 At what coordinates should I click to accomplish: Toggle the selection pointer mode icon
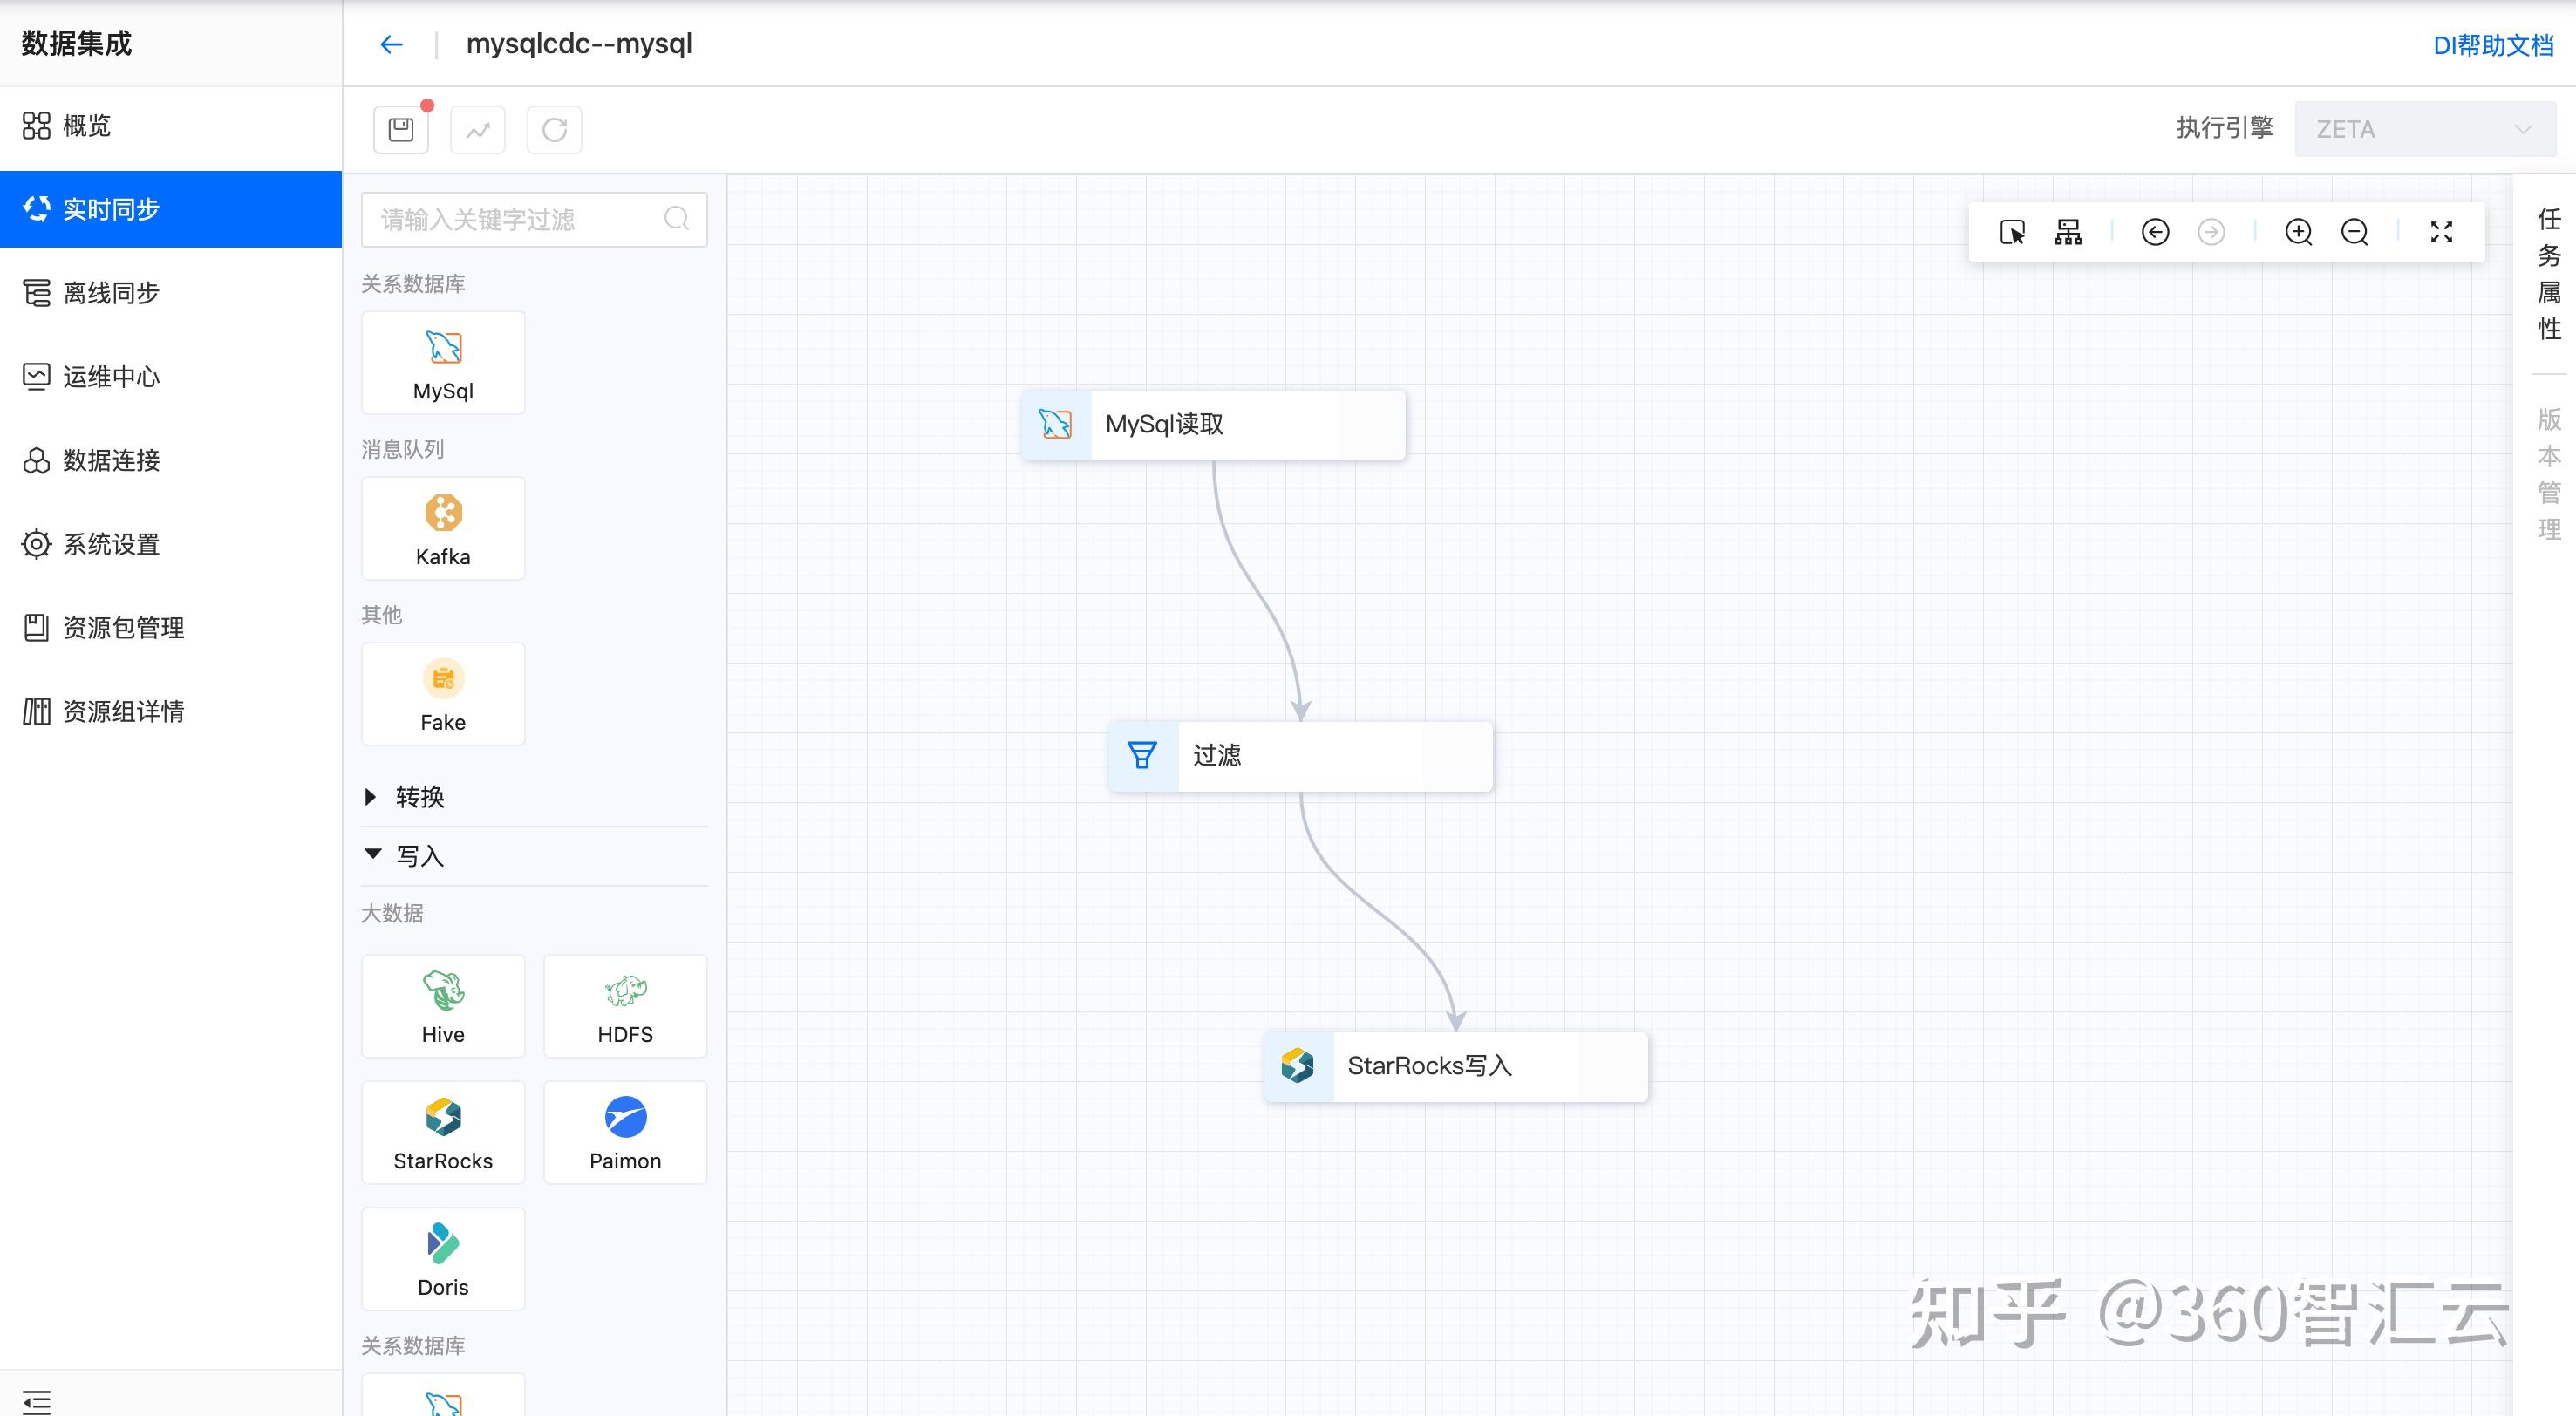click(x=2012, y=232)
